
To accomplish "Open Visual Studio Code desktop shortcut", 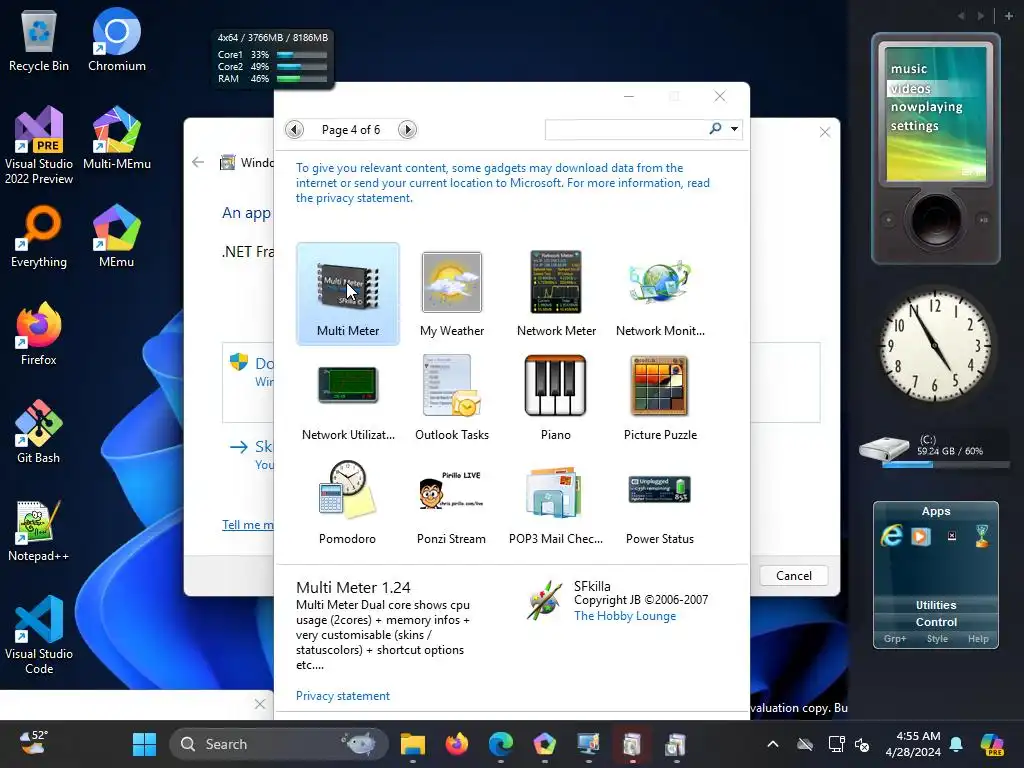I will [x=39, y=635].
